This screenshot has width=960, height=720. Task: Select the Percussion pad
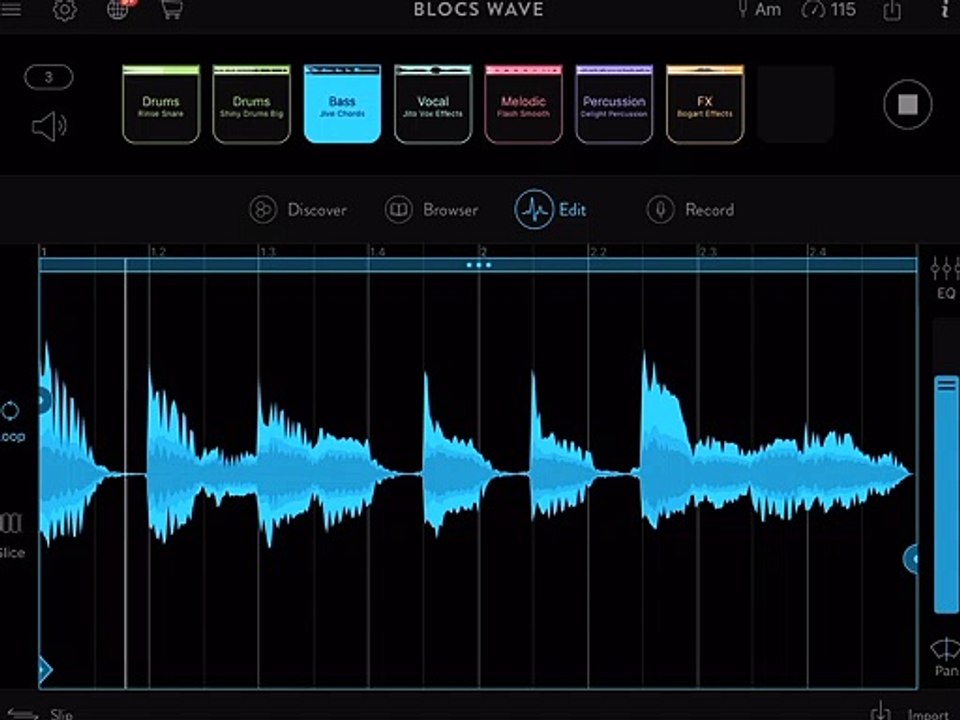coord(614,104)
